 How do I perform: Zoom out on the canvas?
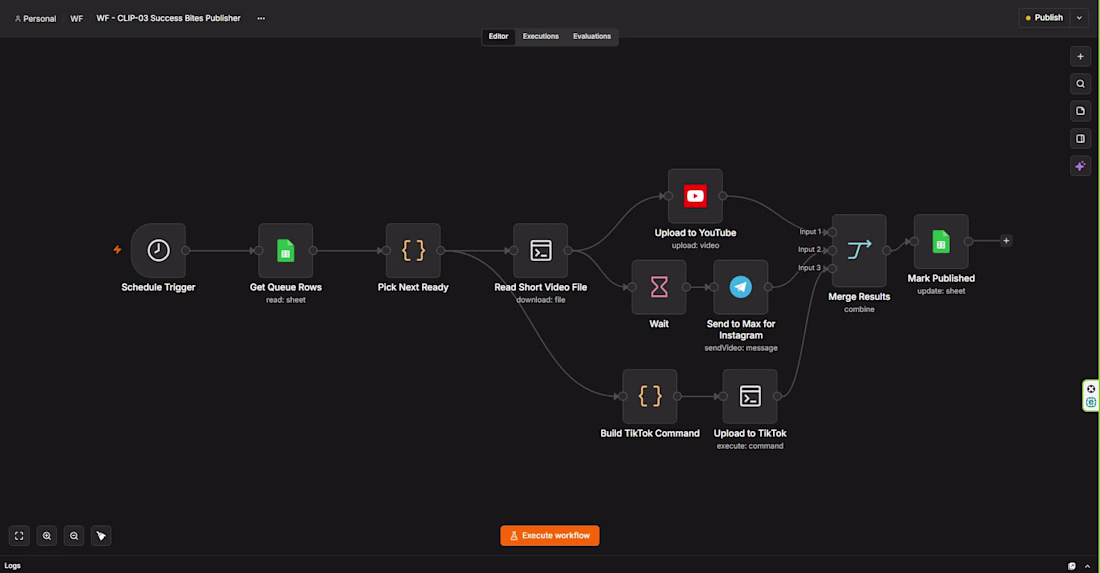pos(74,536)
